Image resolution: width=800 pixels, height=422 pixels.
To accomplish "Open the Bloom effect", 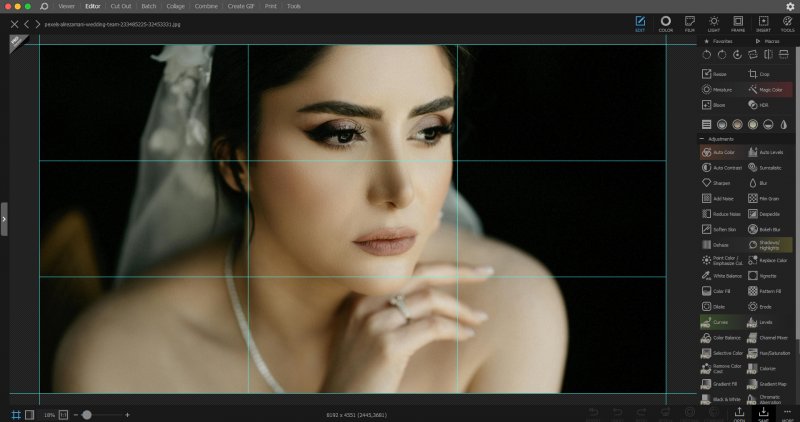I will point(713,105).
